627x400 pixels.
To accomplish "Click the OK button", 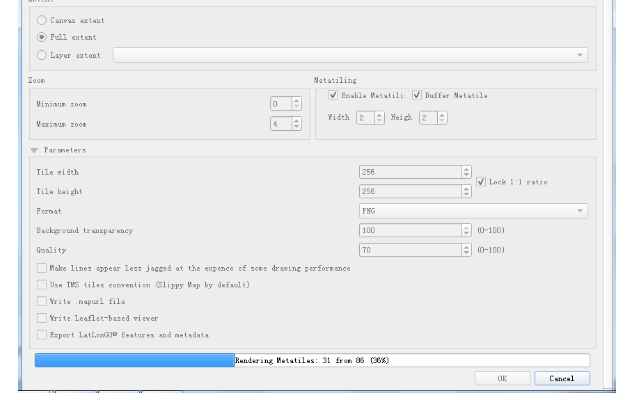I will pyautogui.click(x=502, y=378).
